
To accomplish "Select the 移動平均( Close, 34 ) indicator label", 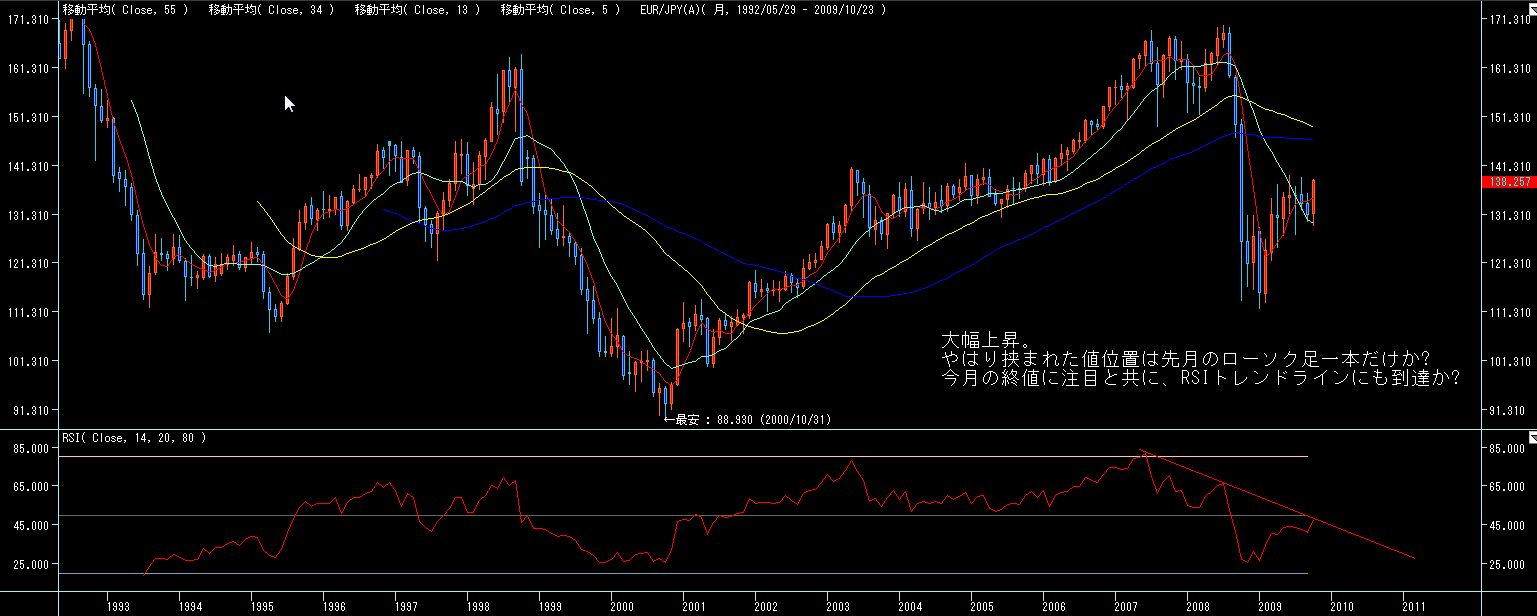I will pyautogui.click(x=272, y=9).
